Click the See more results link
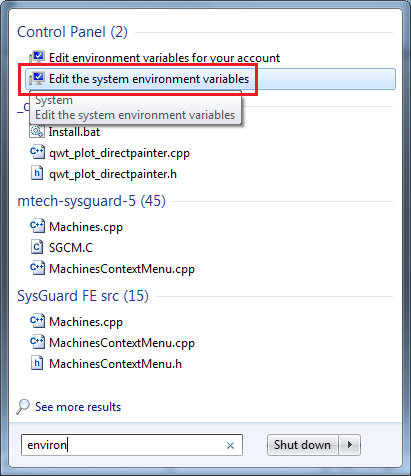 click(78, 407)
